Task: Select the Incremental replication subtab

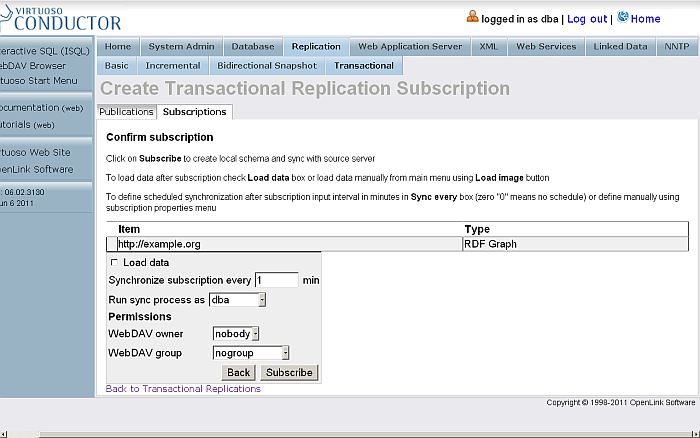Action: tap(173, 65)
